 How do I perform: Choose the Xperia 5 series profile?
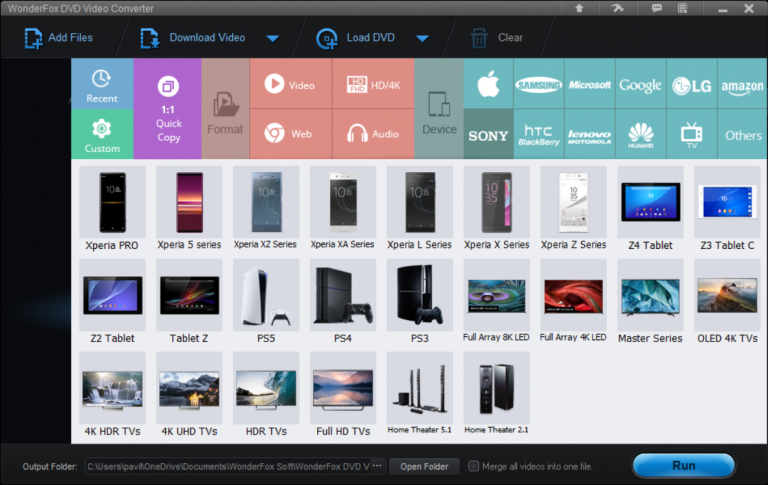(x=189, y=209)
